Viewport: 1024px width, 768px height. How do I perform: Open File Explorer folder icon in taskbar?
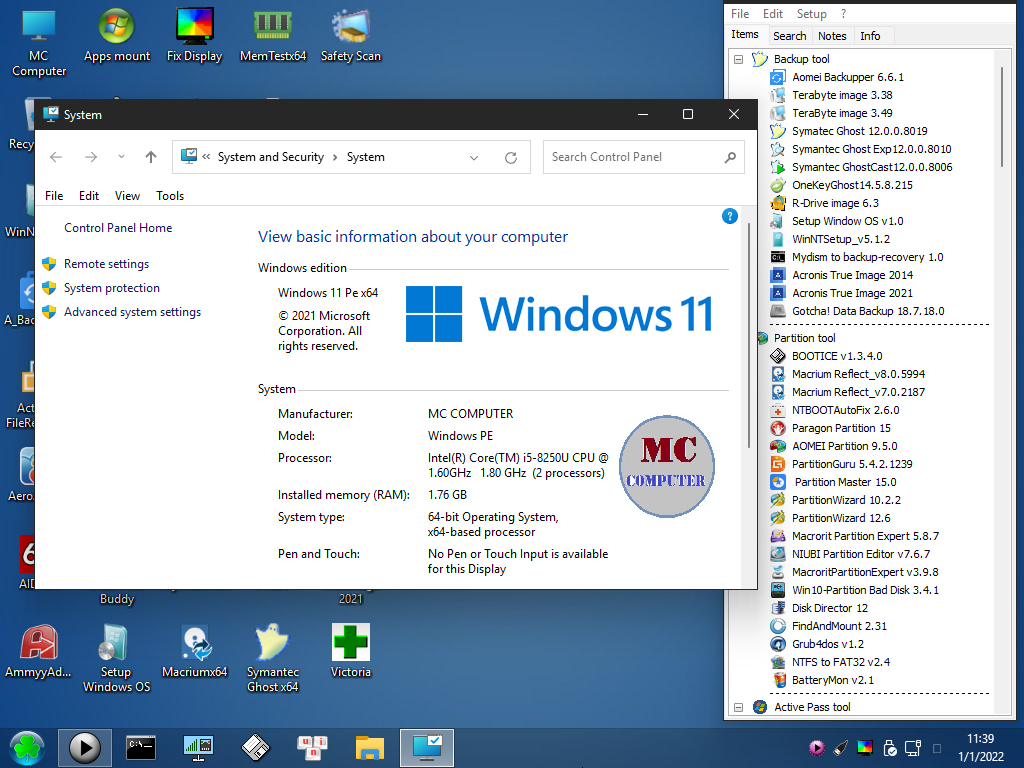(x=370, y=746)
